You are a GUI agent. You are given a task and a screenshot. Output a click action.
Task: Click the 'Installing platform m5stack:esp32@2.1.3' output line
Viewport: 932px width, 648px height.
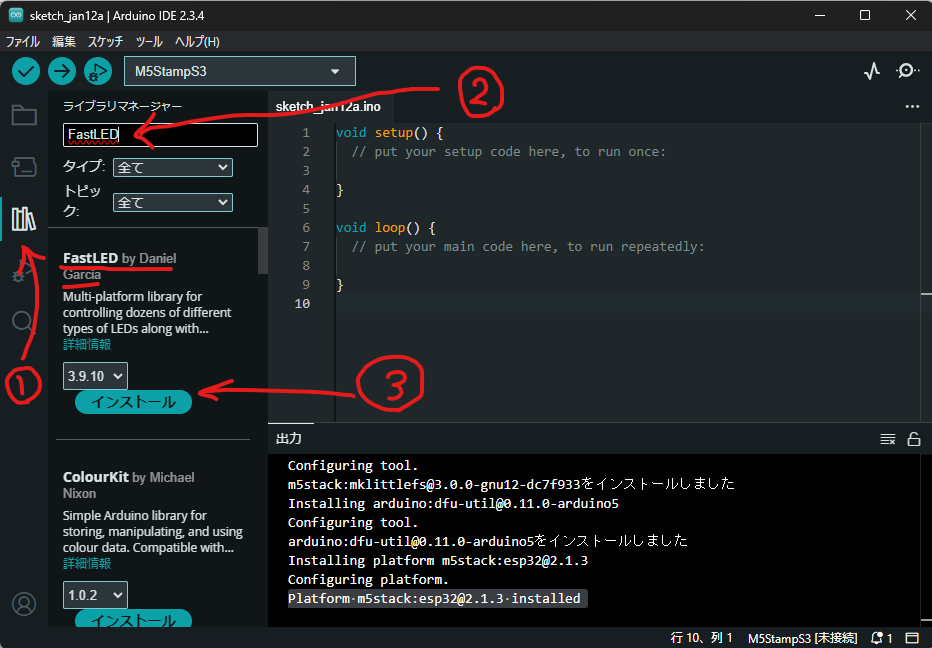point(438,561)
